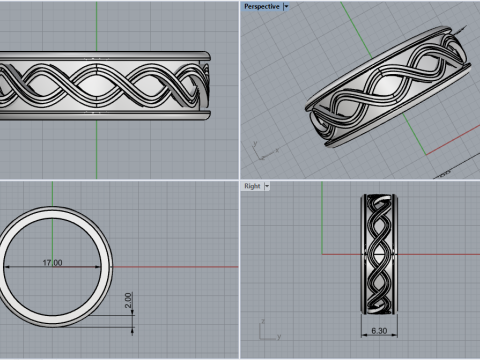Select the 2.00 thickness dimension text
Image resolution: width=480 pixels, height=360 pixels.
click(128, 300)
